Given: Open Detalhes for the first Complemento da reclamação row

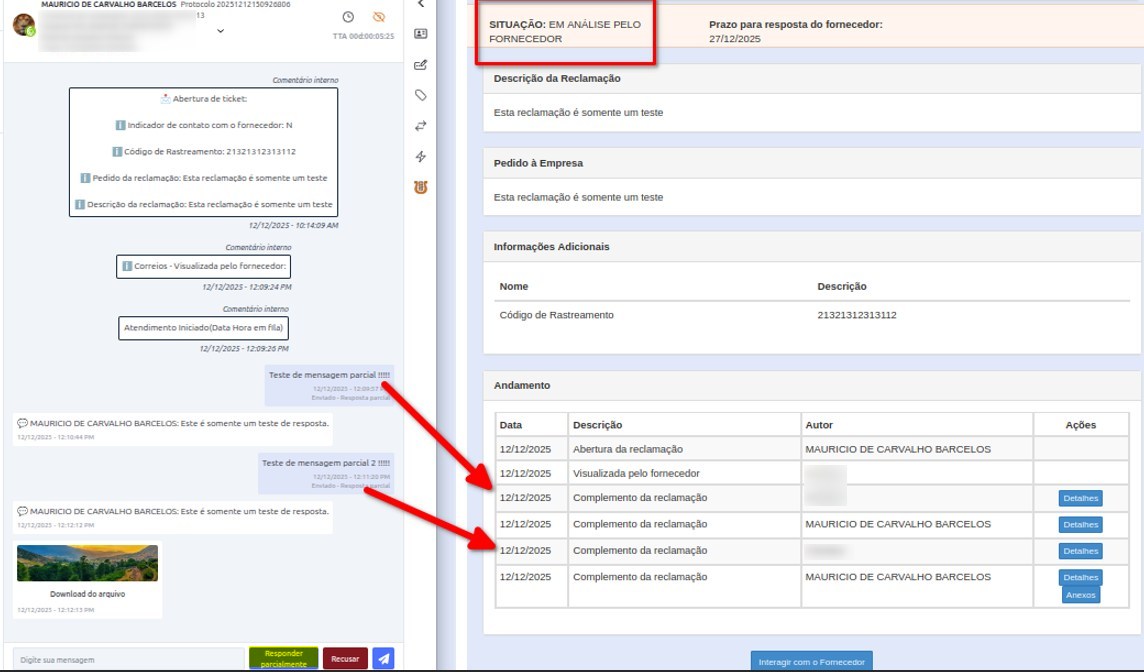Looking at the screenshot, I should click(x=1080, y=498).
